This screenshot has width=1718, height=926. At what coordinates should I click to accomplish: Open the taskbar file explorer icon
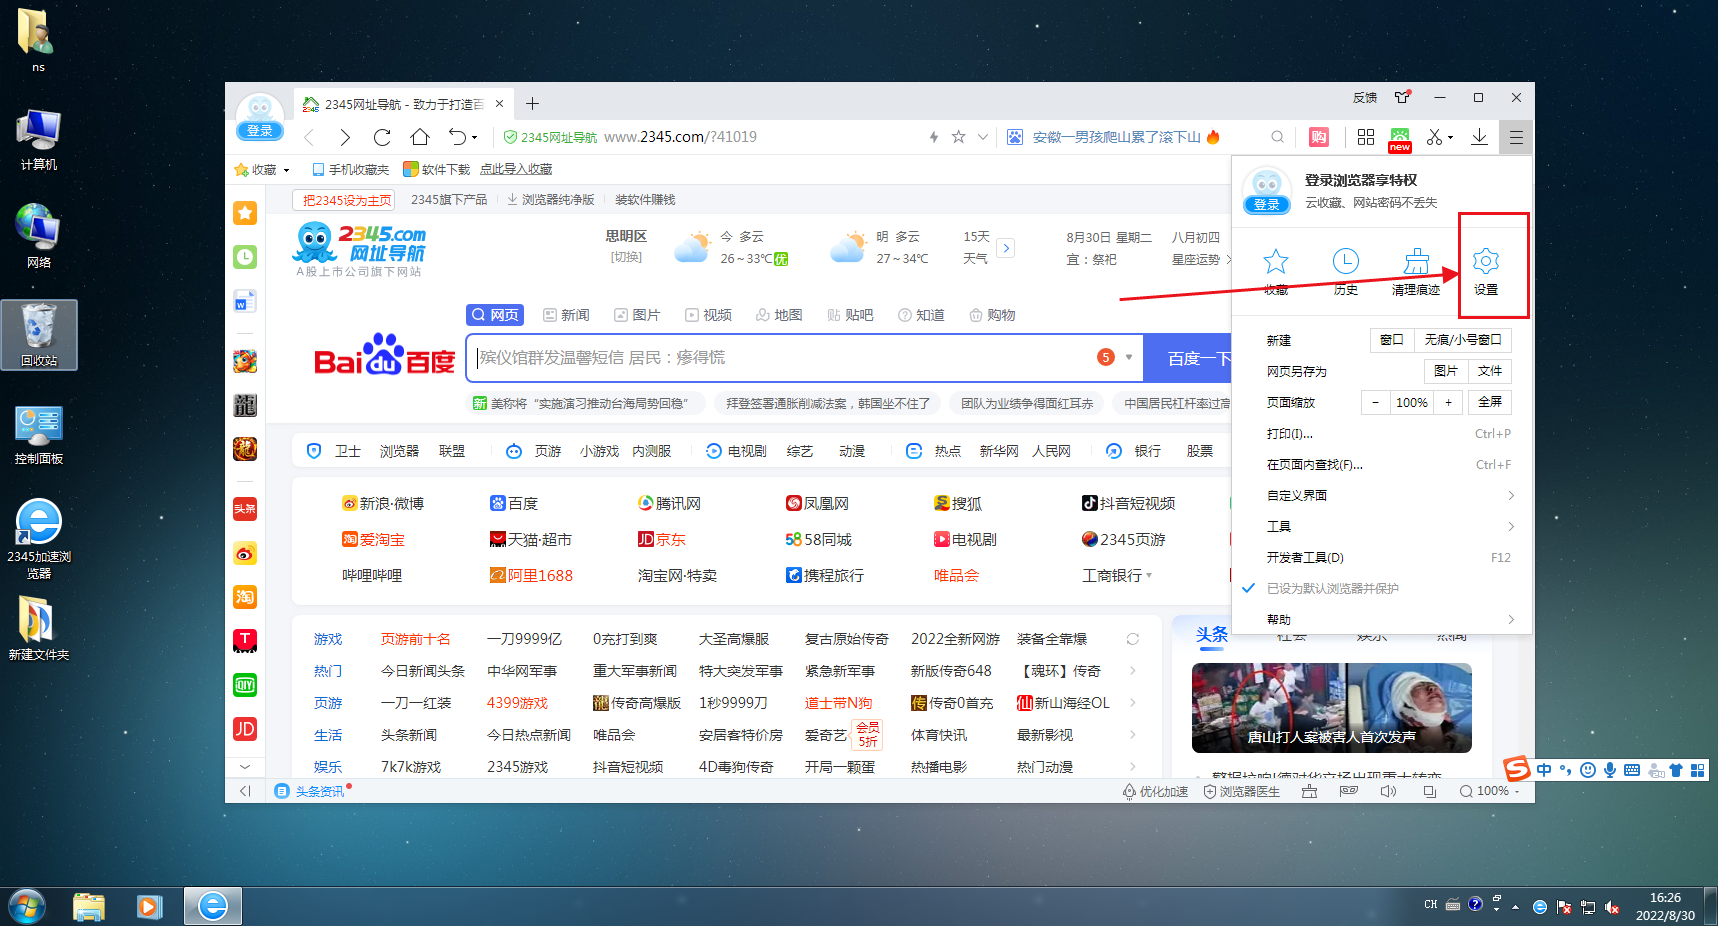pos(89,907)
